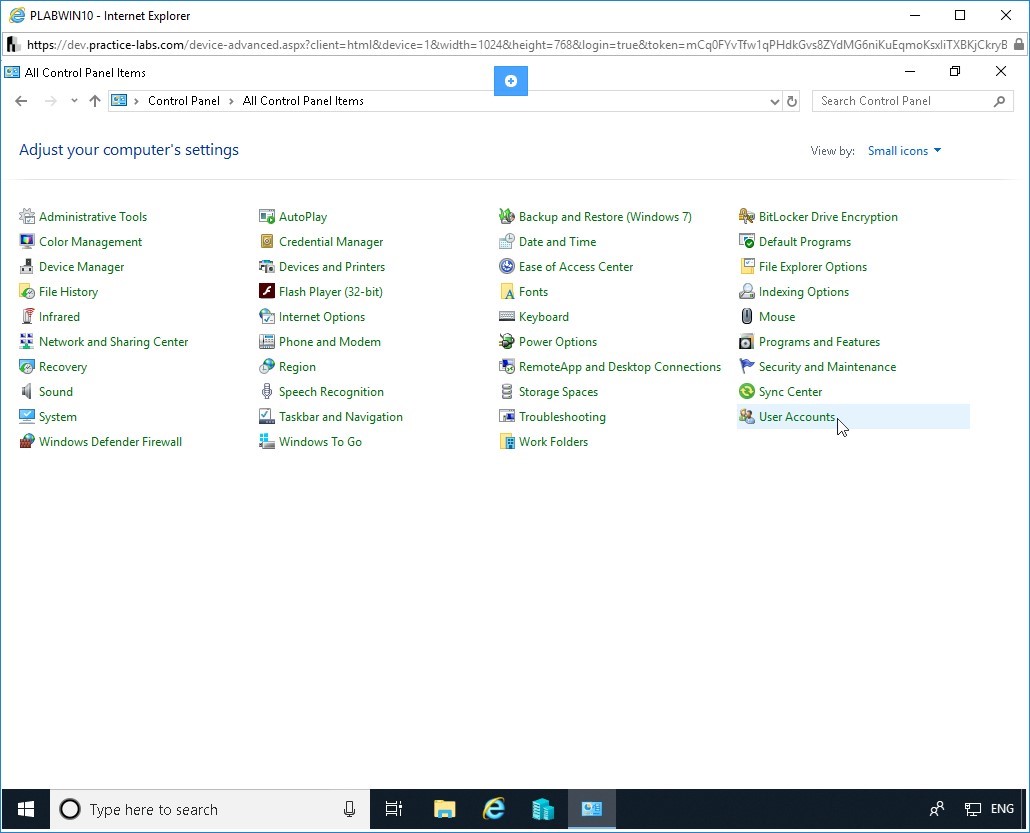
Task: Click the Phone and Modem link
Action: 330,342
